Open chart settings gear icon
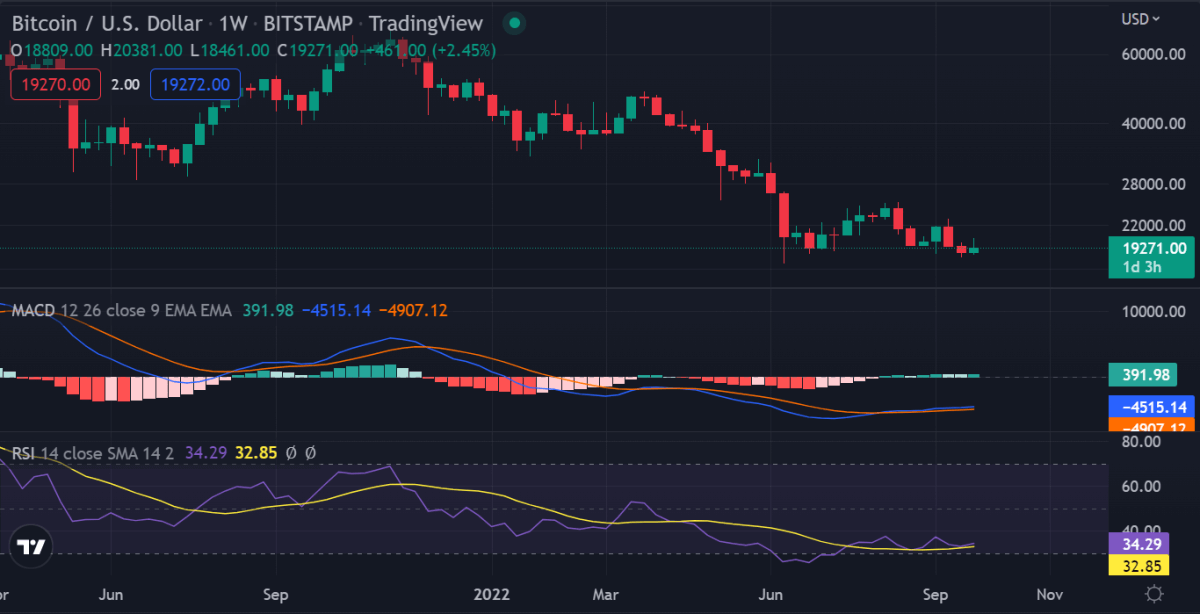This screenshot has height=614, width=1200. tap(1153, 593)
